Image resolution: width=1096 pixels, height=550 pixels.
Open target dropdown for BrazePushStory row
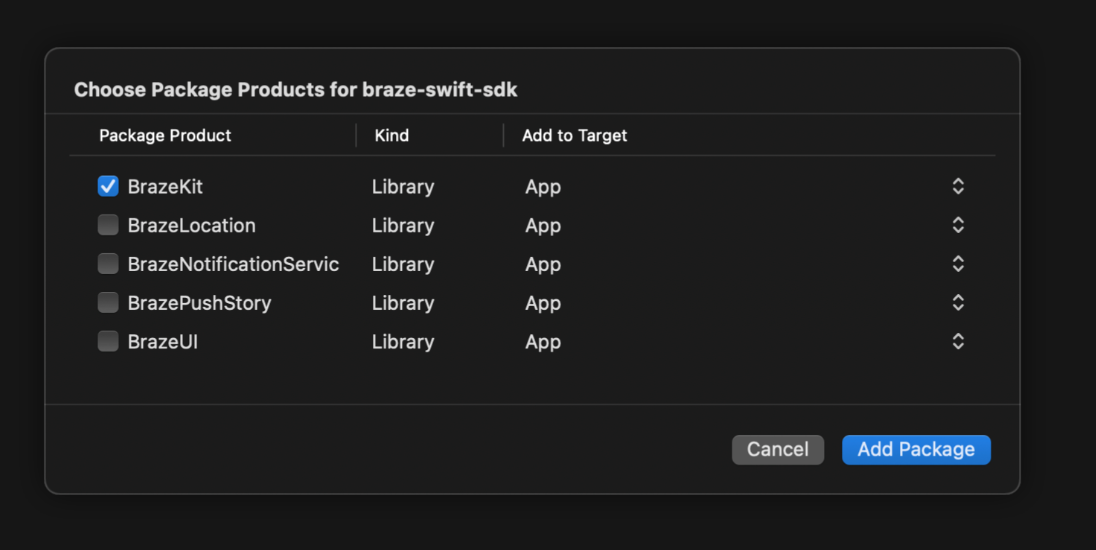(x=958, y=303)
